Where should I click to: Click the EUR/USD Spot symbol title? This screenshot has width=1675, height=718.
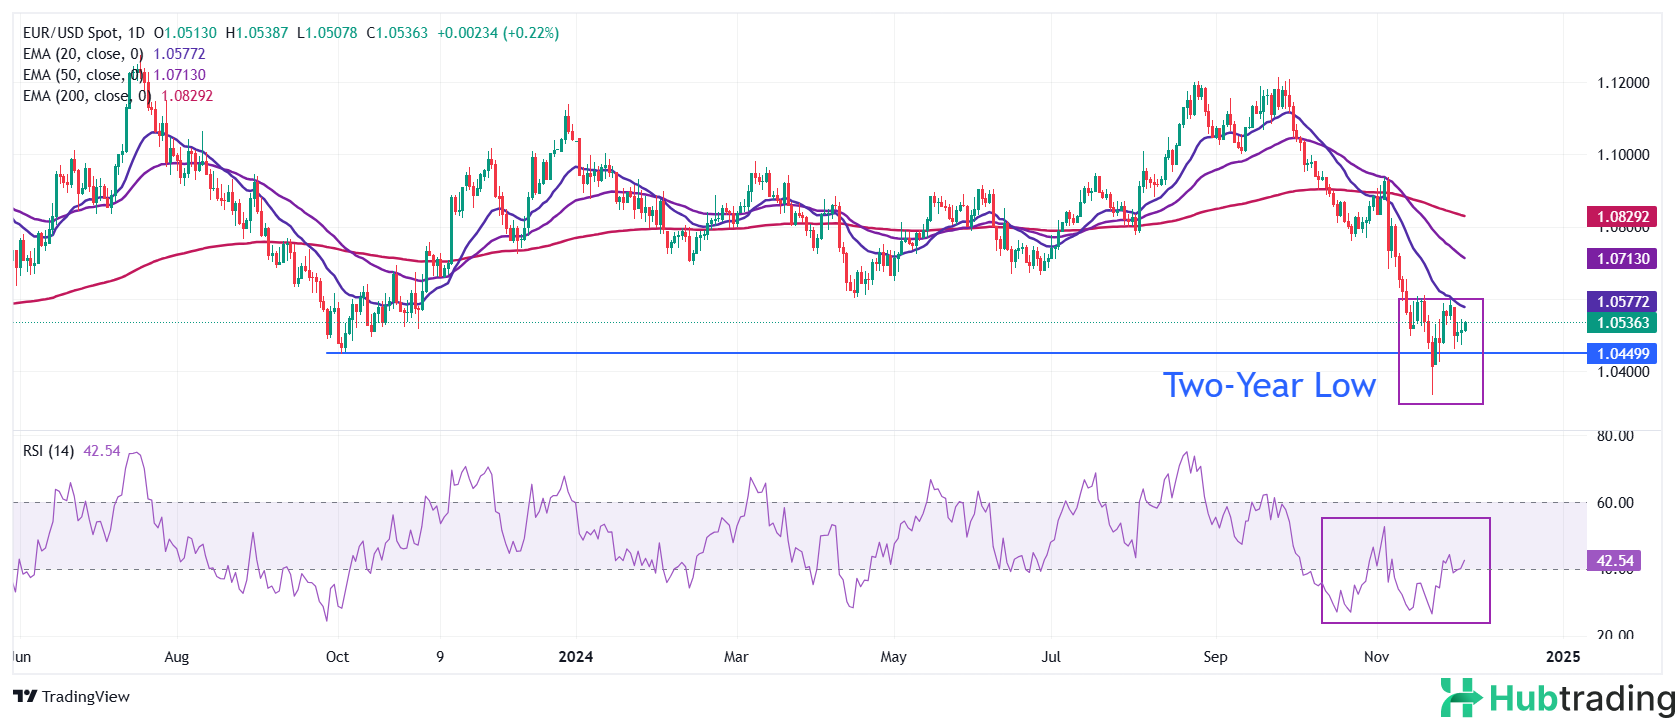(70, 33)
